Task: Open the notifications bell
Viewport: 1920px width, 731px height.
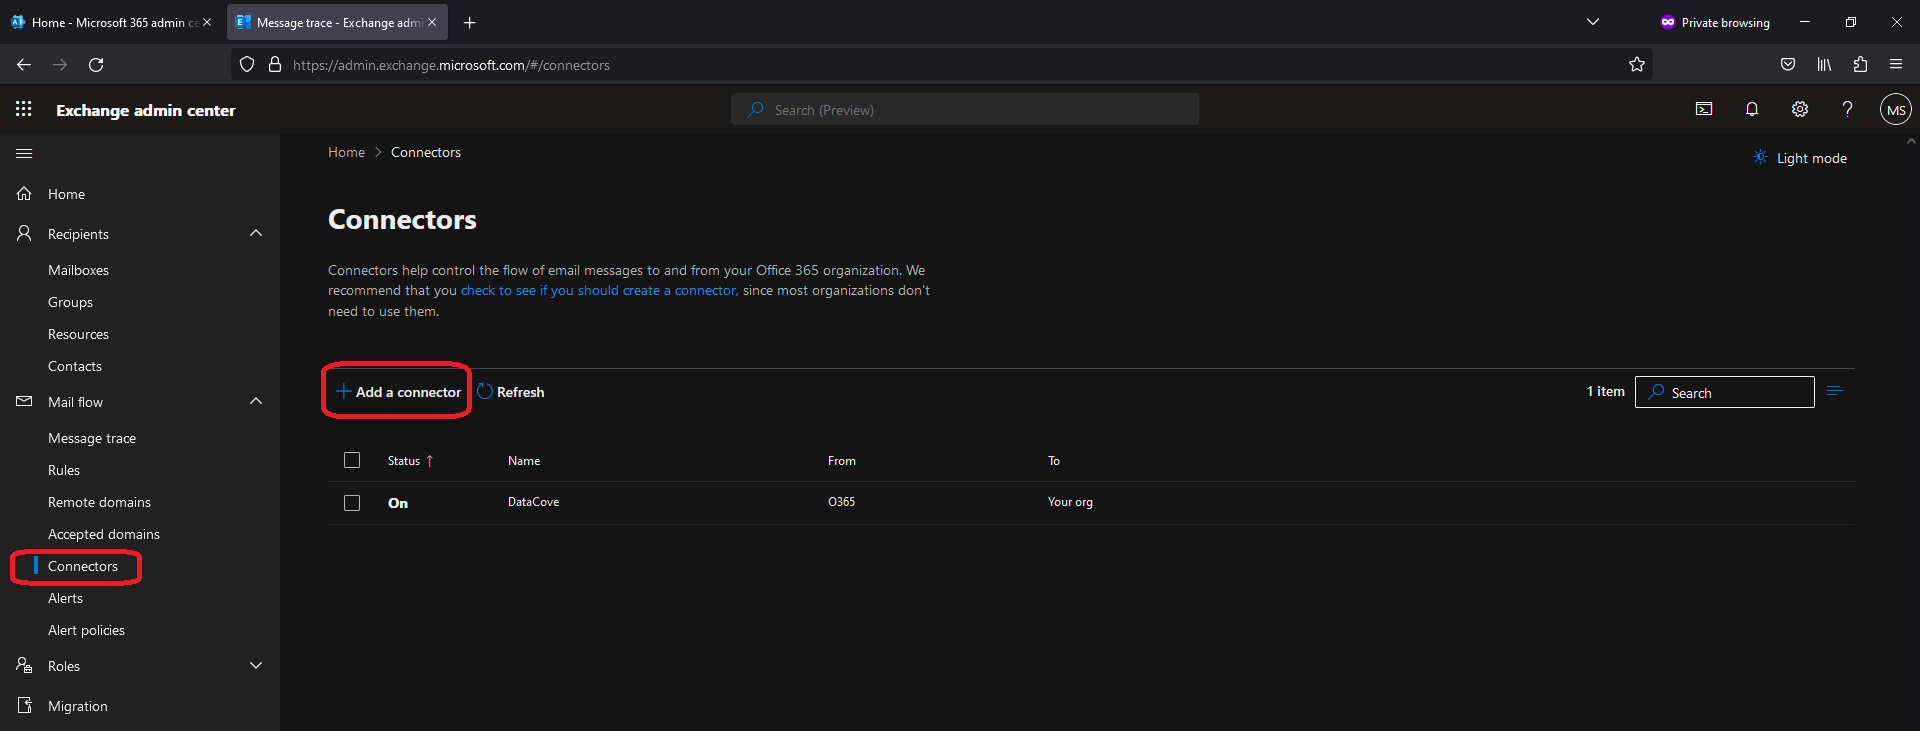Action: (1752, 109)
